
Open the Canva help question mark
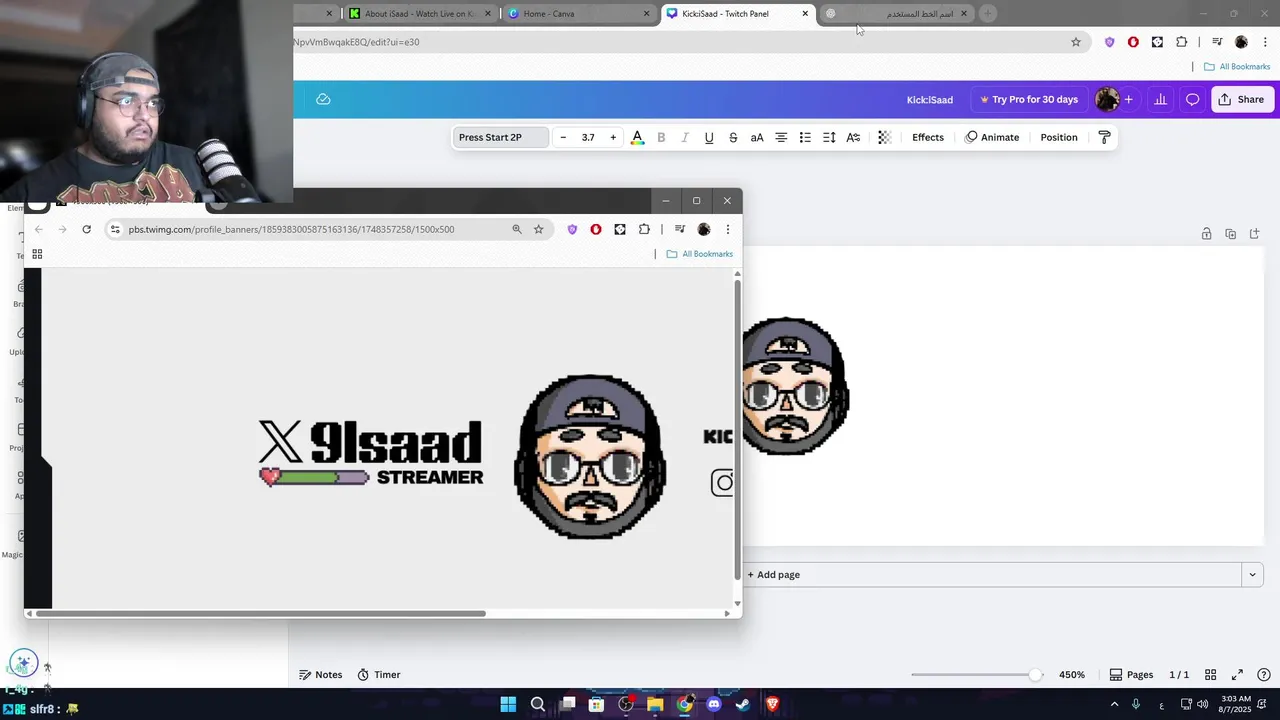[x=1263, y=675]
